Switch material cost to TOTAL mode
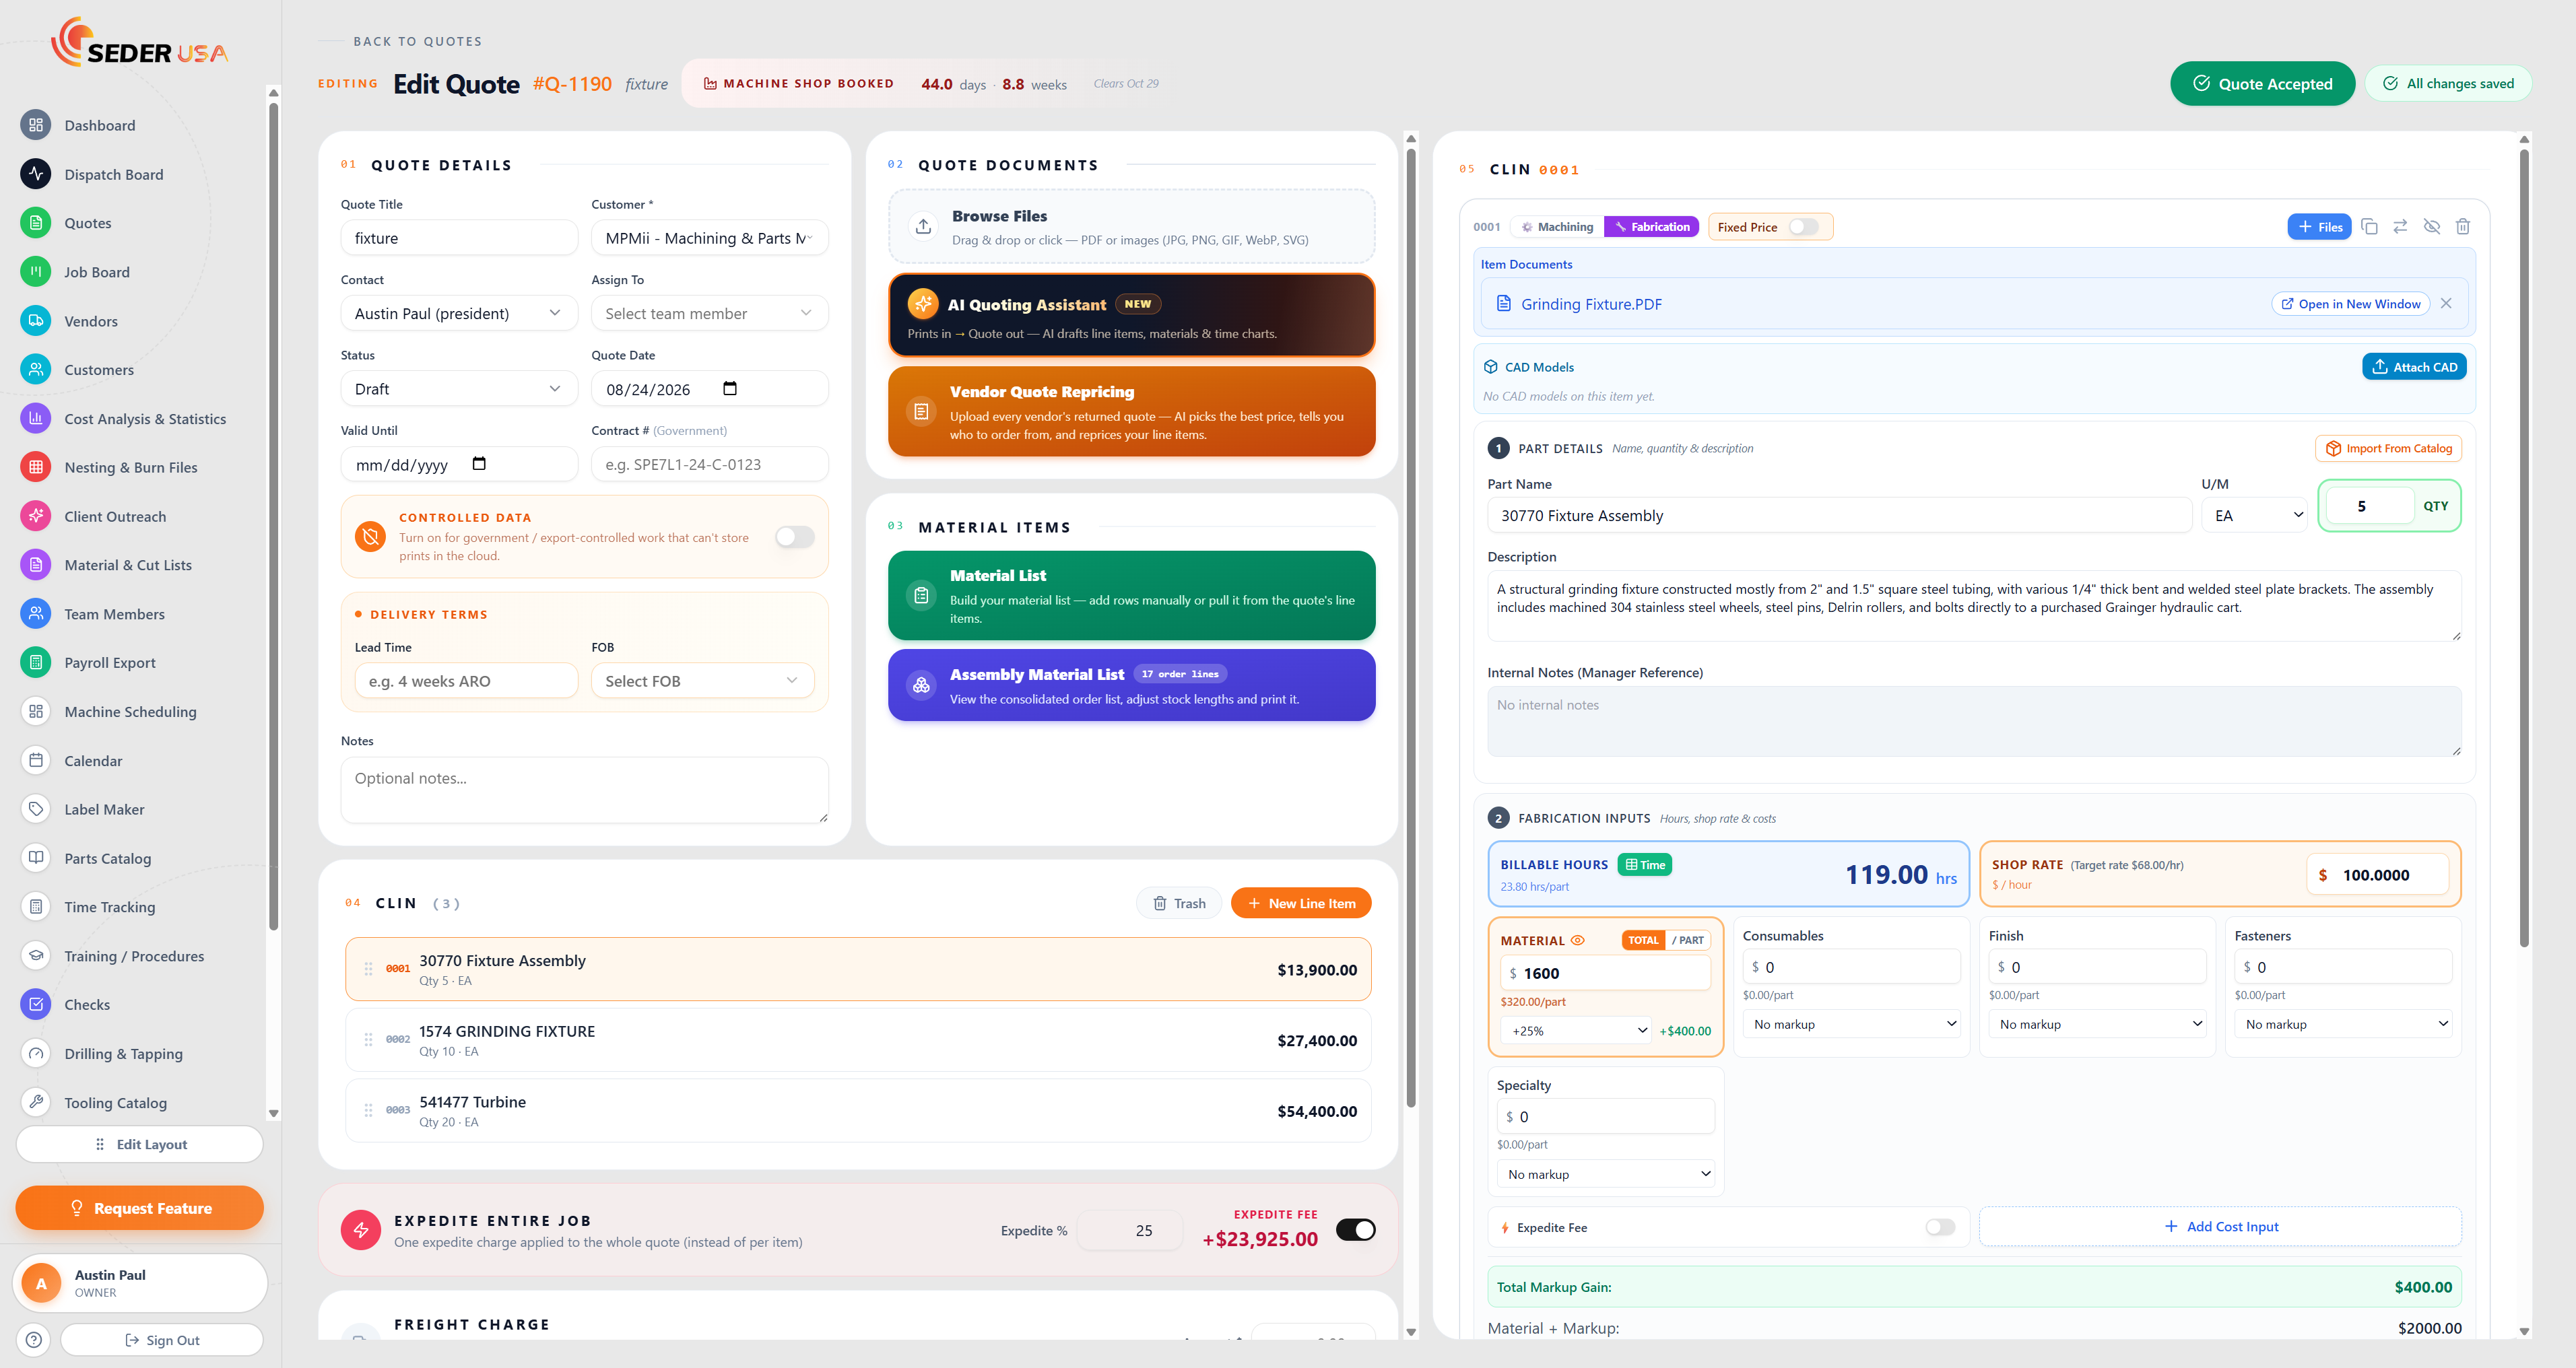This screenshot has height=1368, width=2576. coord(1643,940)
